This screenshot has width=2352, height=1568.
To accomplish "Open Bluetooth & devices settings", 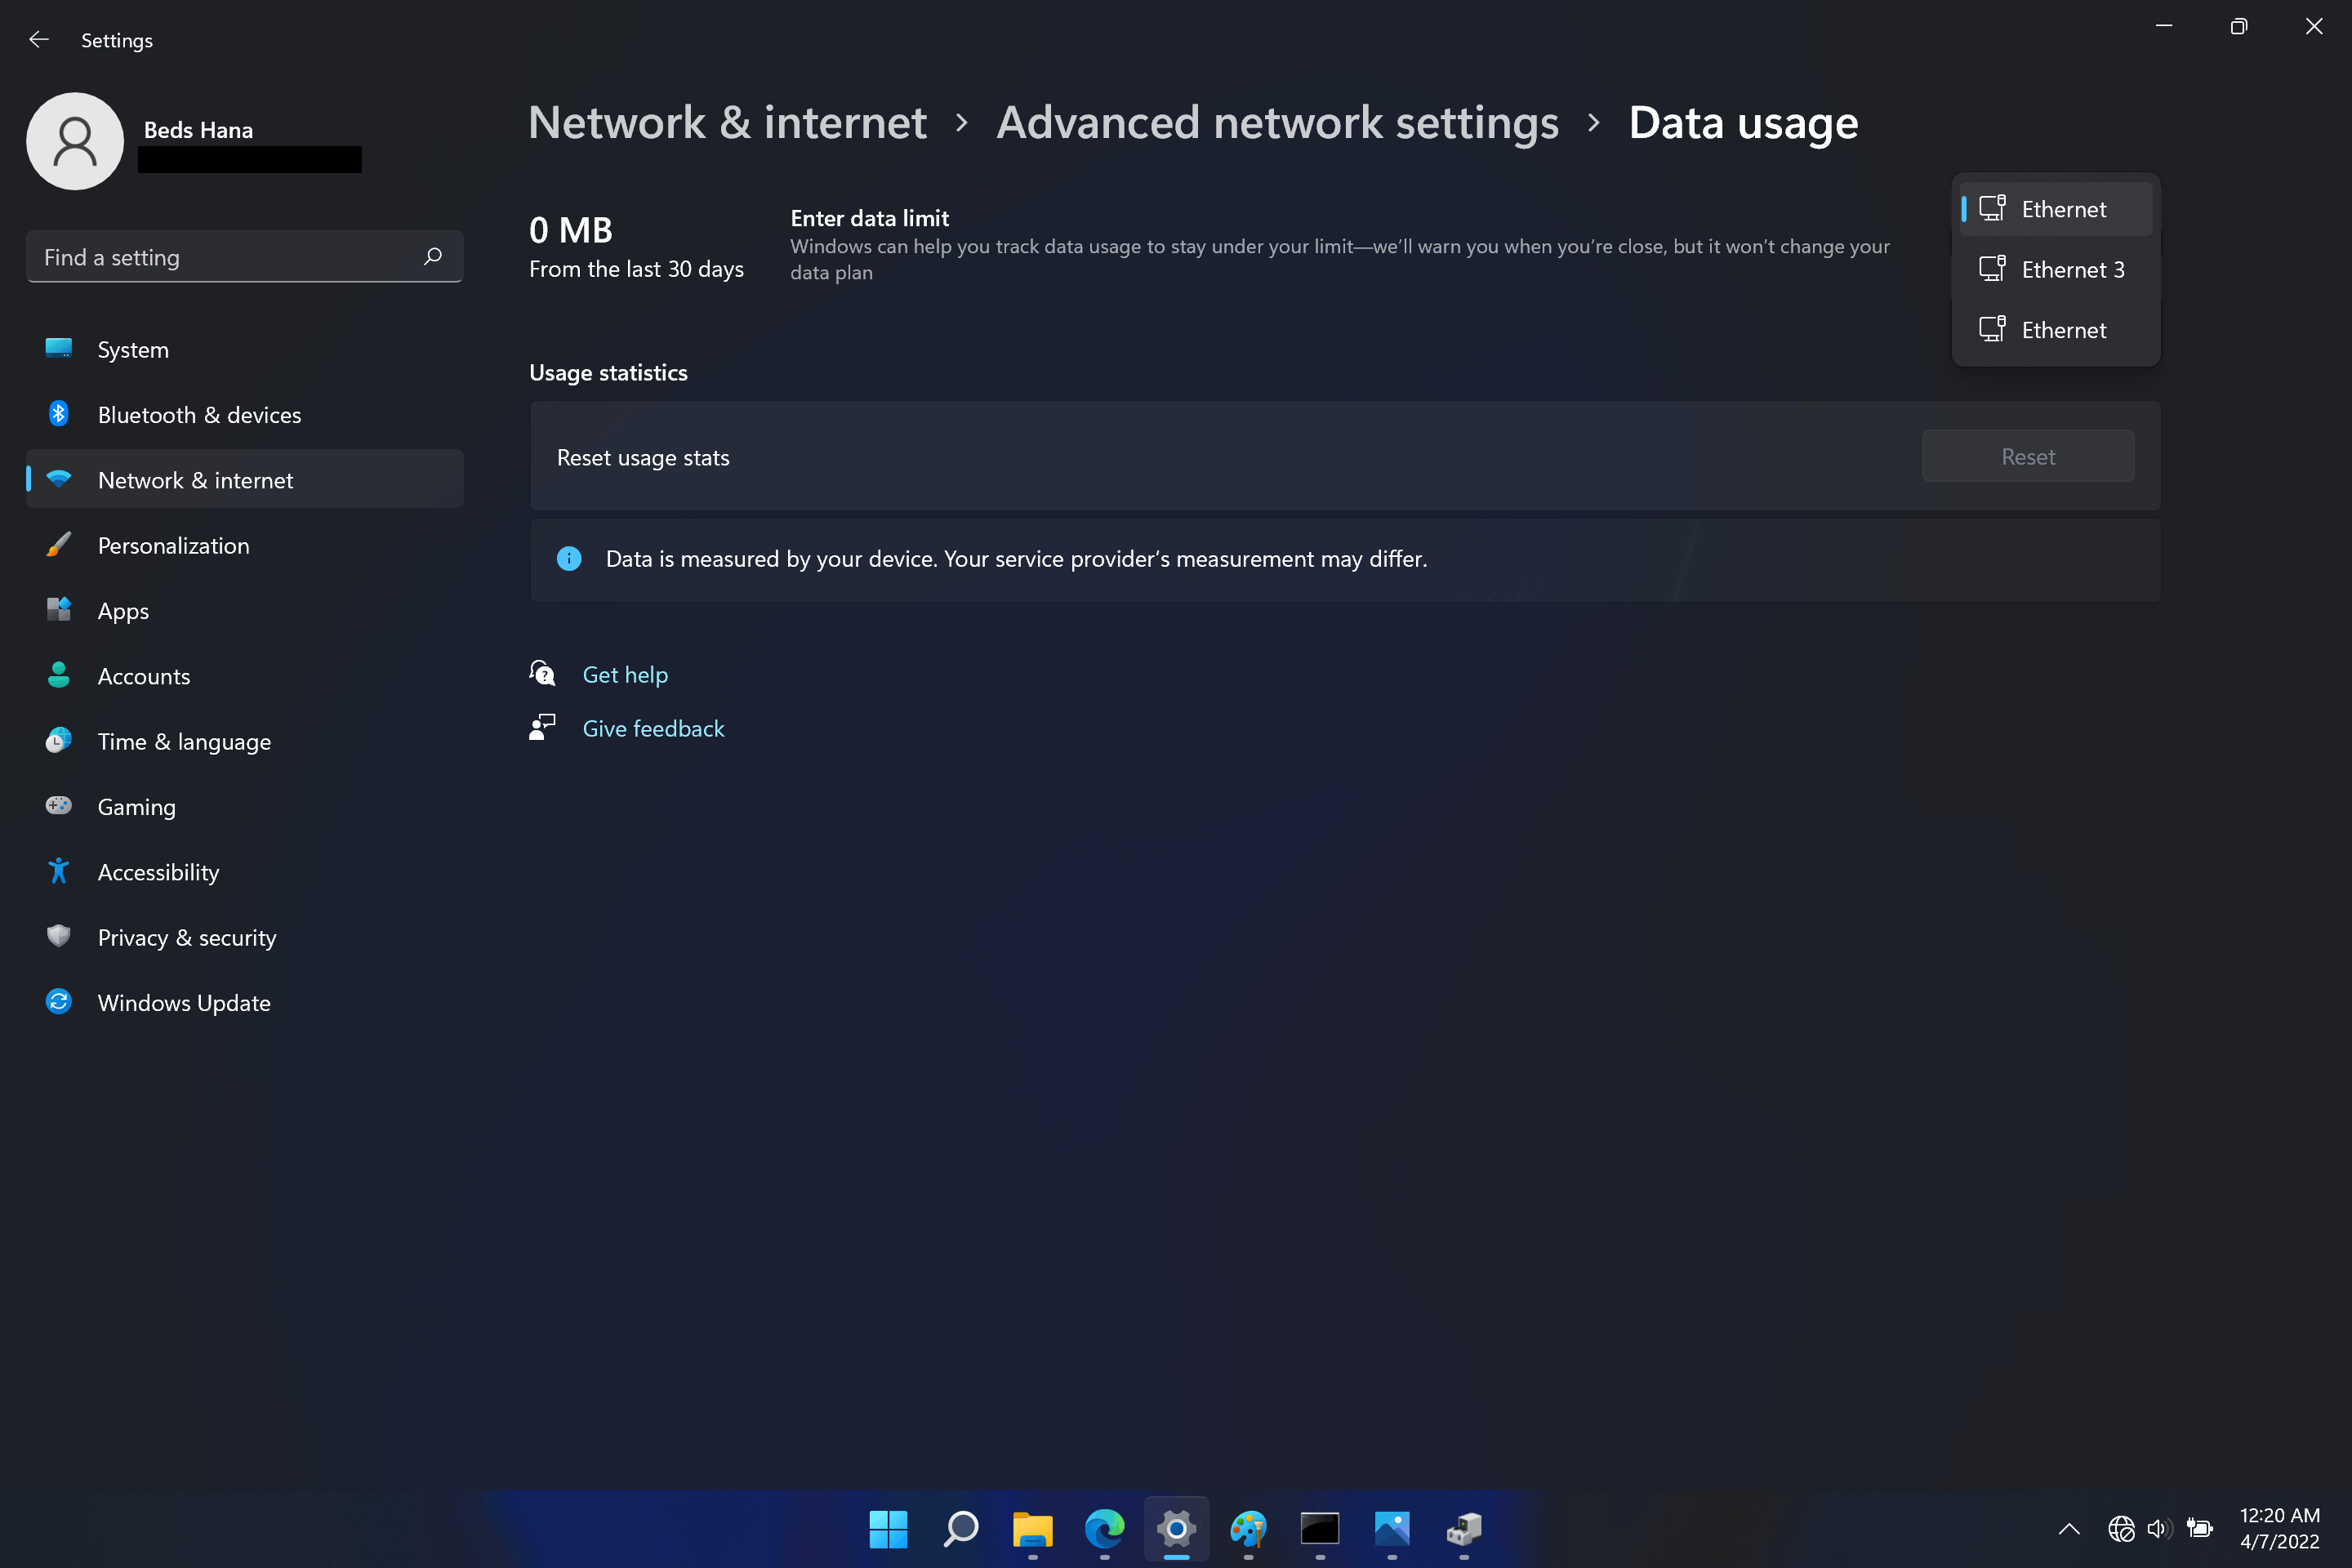I will tap(199, 415).
